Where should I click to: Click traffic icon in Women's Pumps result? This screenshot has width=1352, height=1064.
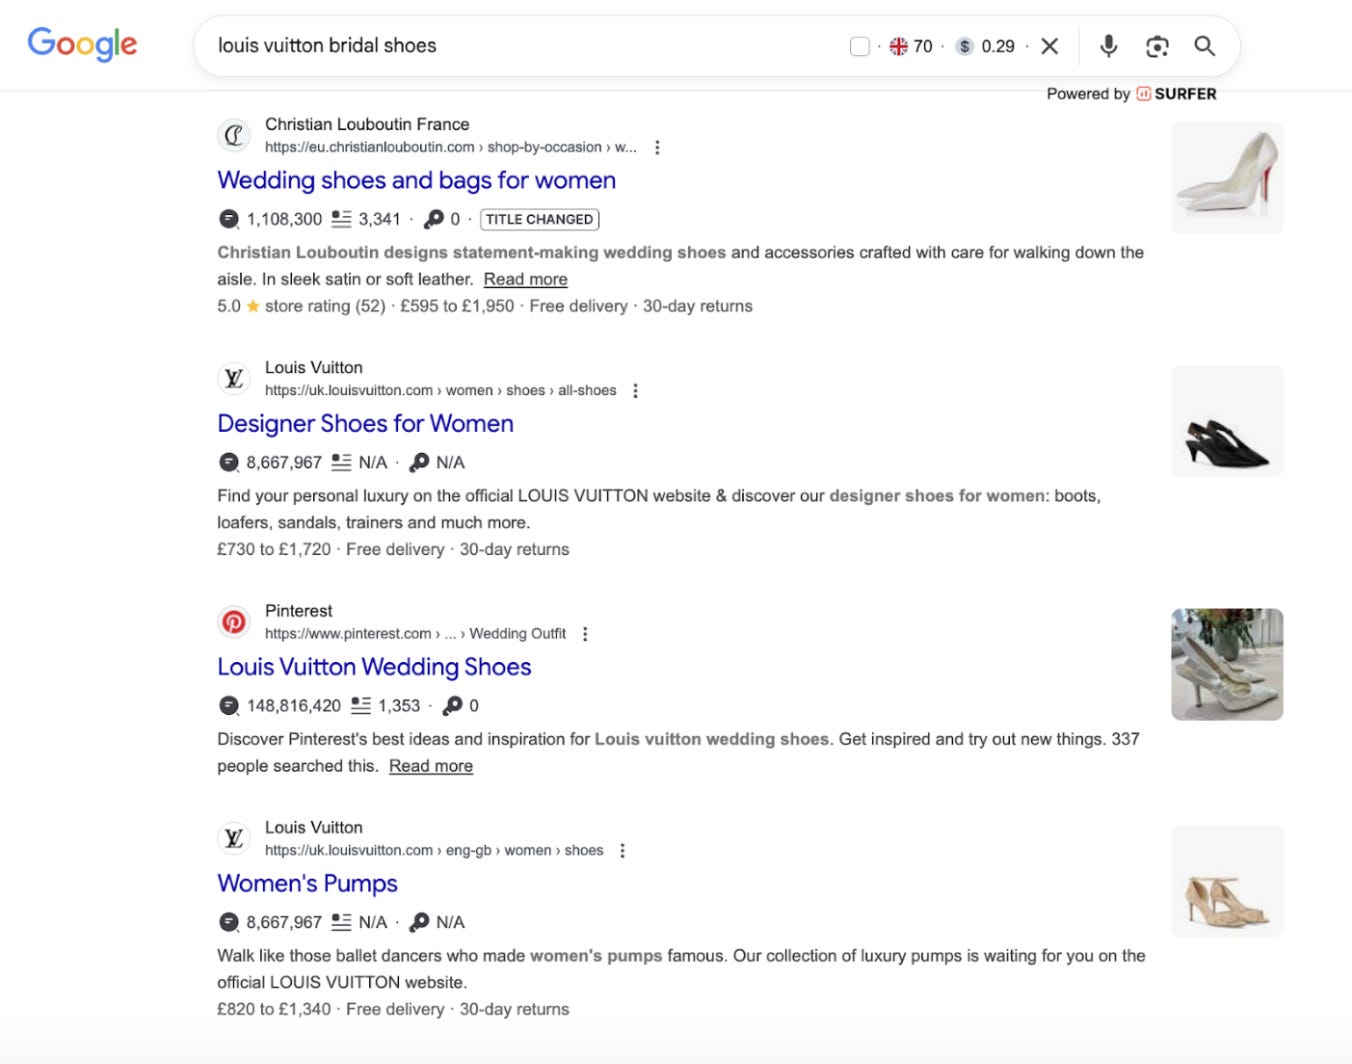click(229, 922)
